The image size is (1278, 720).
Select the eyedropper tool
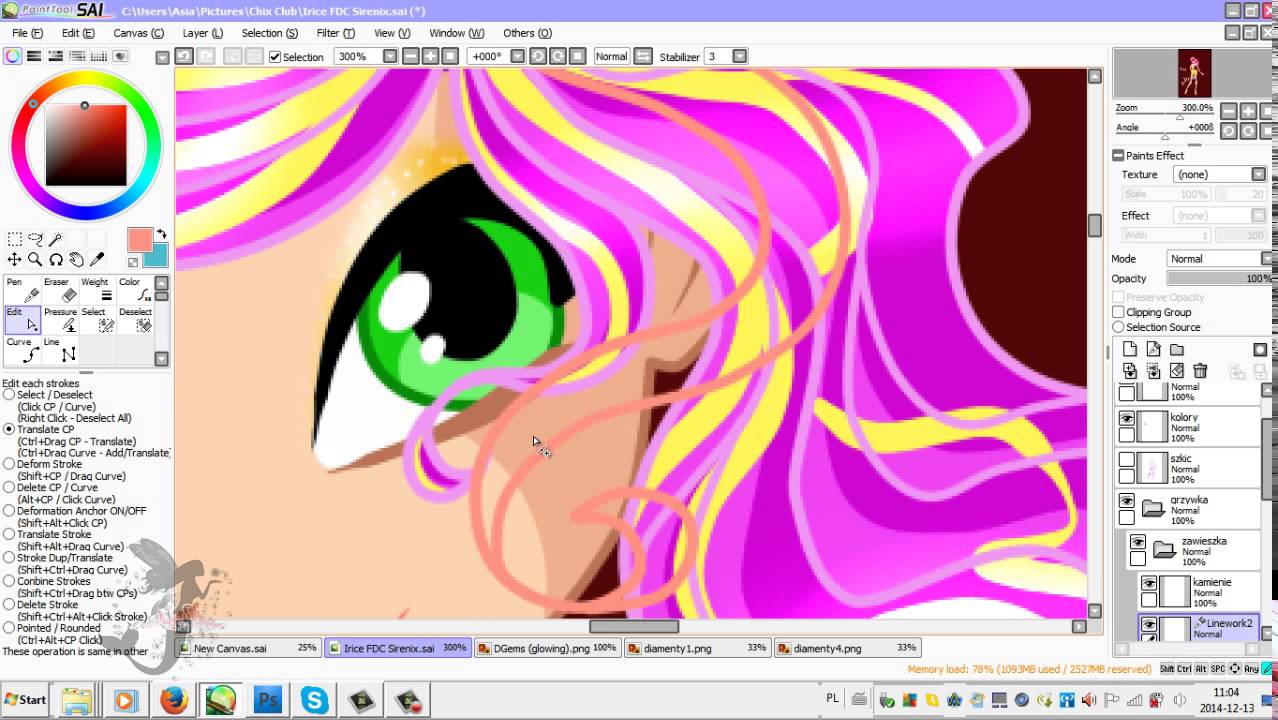(97, 260)
